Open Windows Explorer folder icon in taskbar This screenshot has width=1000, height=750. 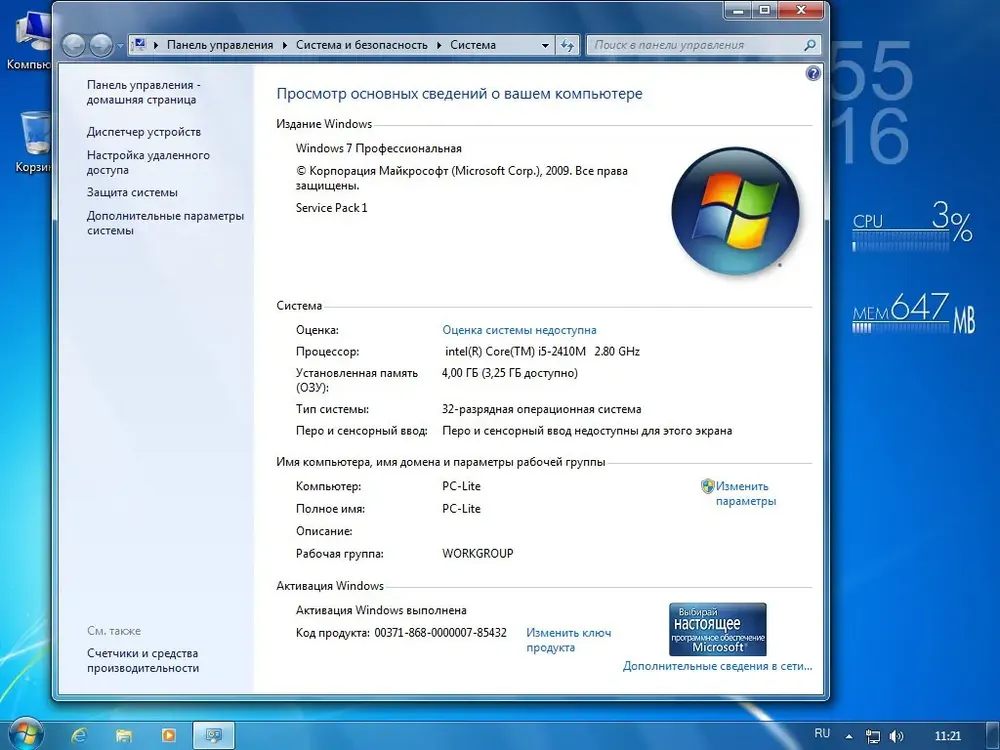124,735
